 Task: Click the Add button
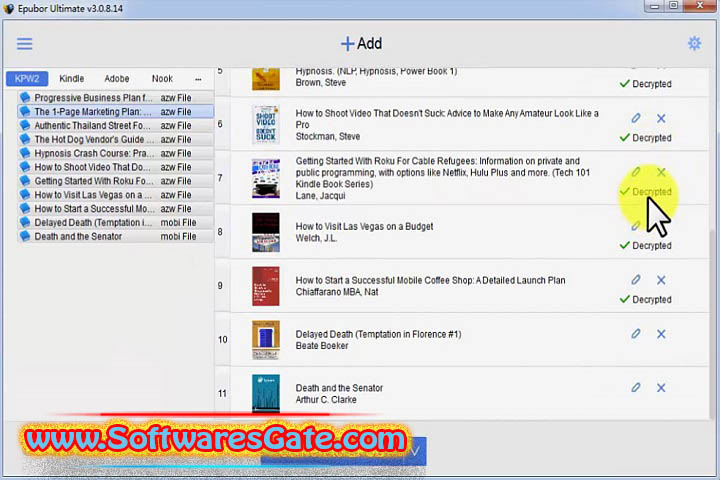[361, 44]
